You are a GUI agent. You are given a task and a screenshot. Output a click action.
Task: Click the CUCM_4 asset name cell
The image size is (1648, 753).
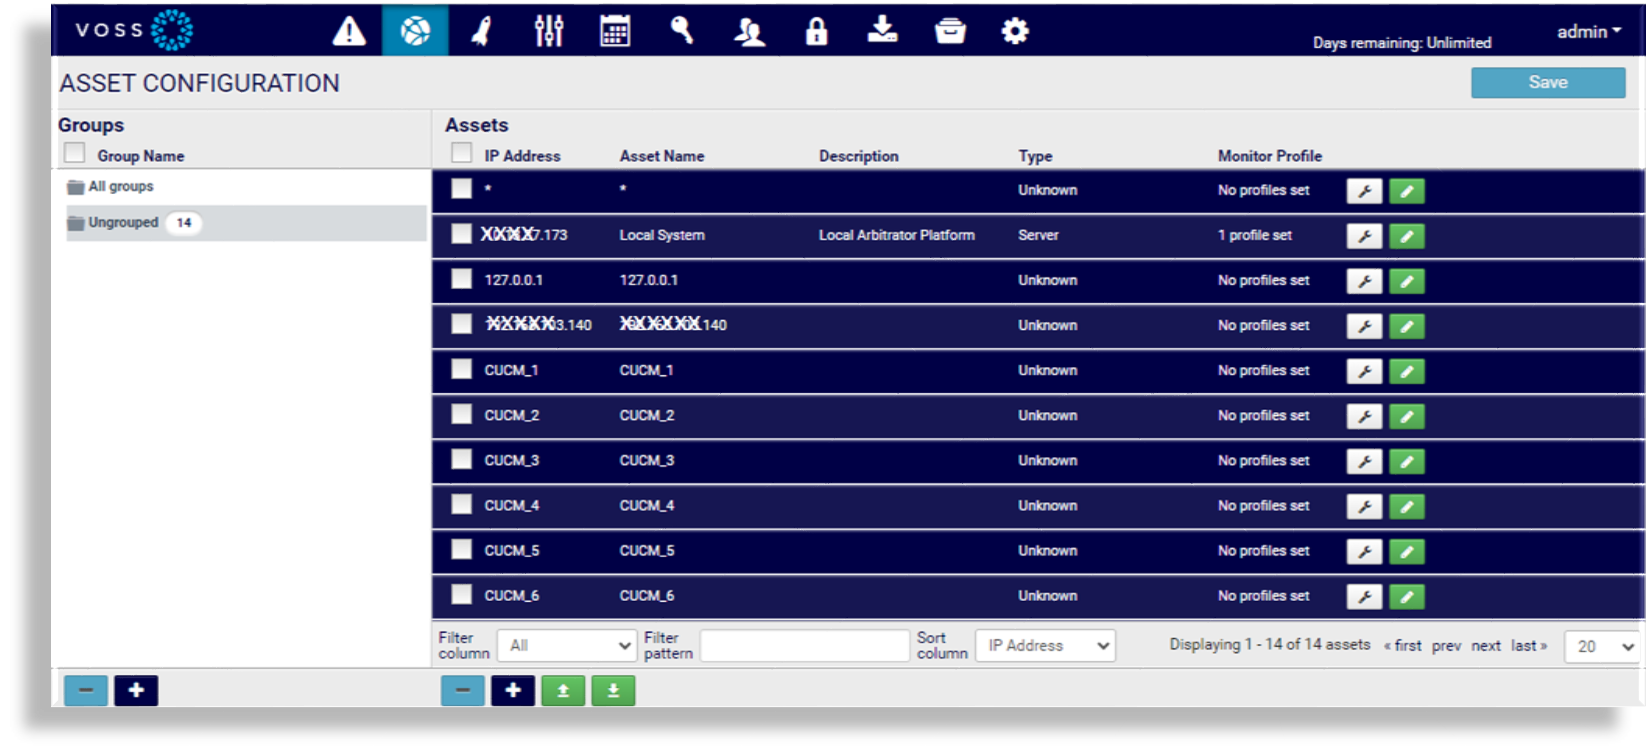click(x=646, y=506)
